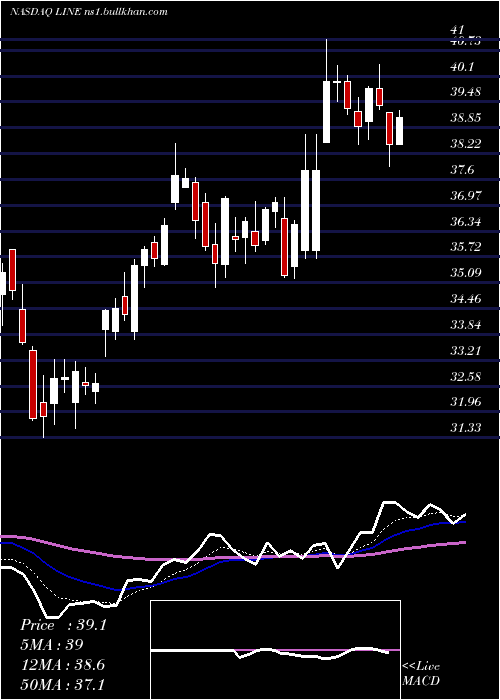Image resolution: width=500 pixels, height=700 pixels.
Task: Click the 39.48 price axis label
Action: [x=466, y=92]
